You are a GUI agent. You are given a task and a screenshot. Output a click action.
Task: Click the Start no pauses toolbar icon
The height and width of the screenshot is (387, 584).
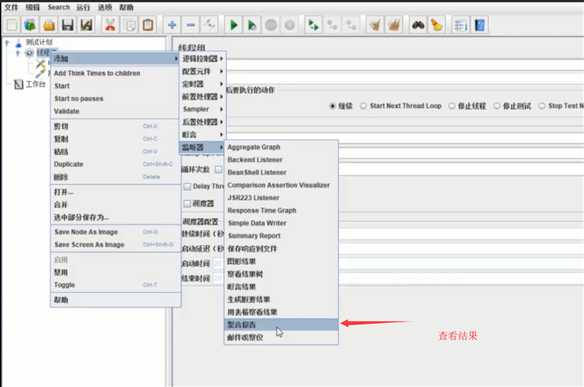pos(252,25)
